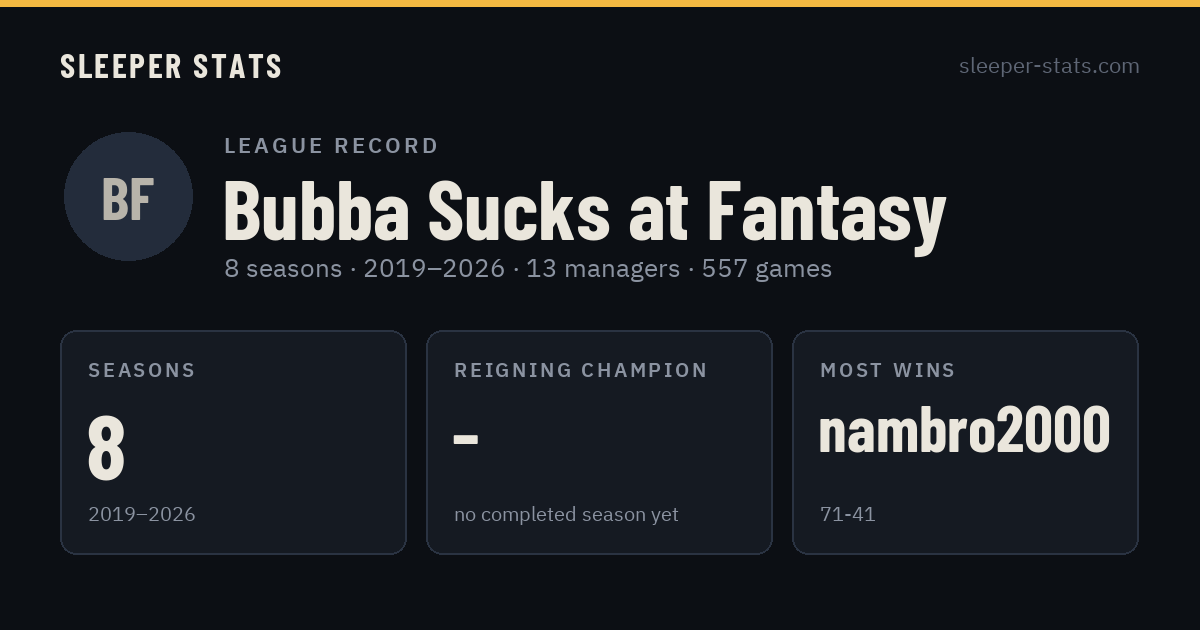Click the nambro2000 manager name

(x=964, y=431)
